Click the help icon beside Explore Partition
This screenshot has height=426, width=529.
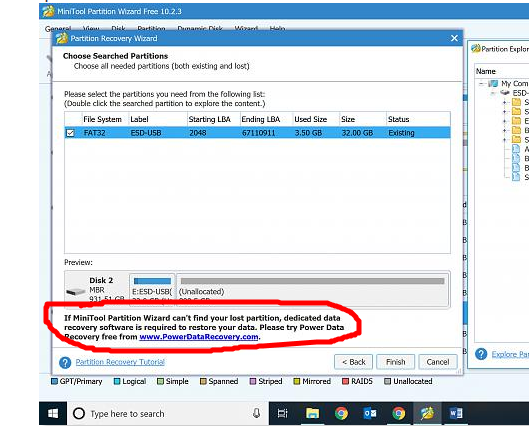[x=481, y=354]
